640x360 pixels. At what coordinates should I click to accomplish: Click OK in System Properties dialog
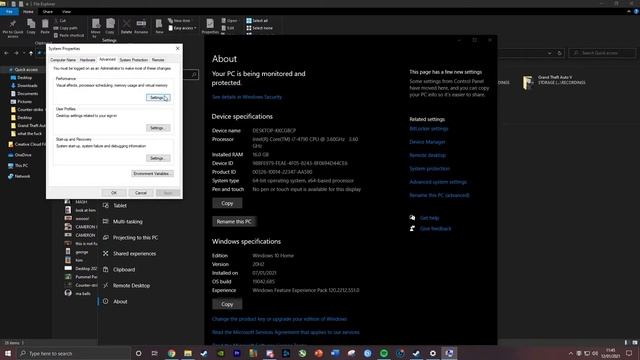coord(114,193)
